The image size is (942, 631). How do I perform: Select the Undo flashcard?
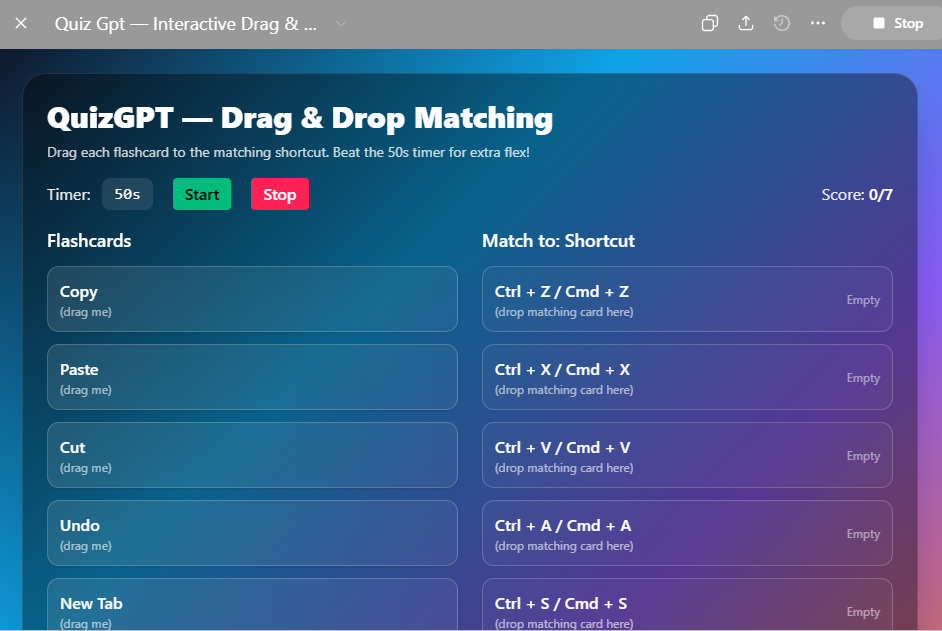pyautogui.click(x=252, y=533)
